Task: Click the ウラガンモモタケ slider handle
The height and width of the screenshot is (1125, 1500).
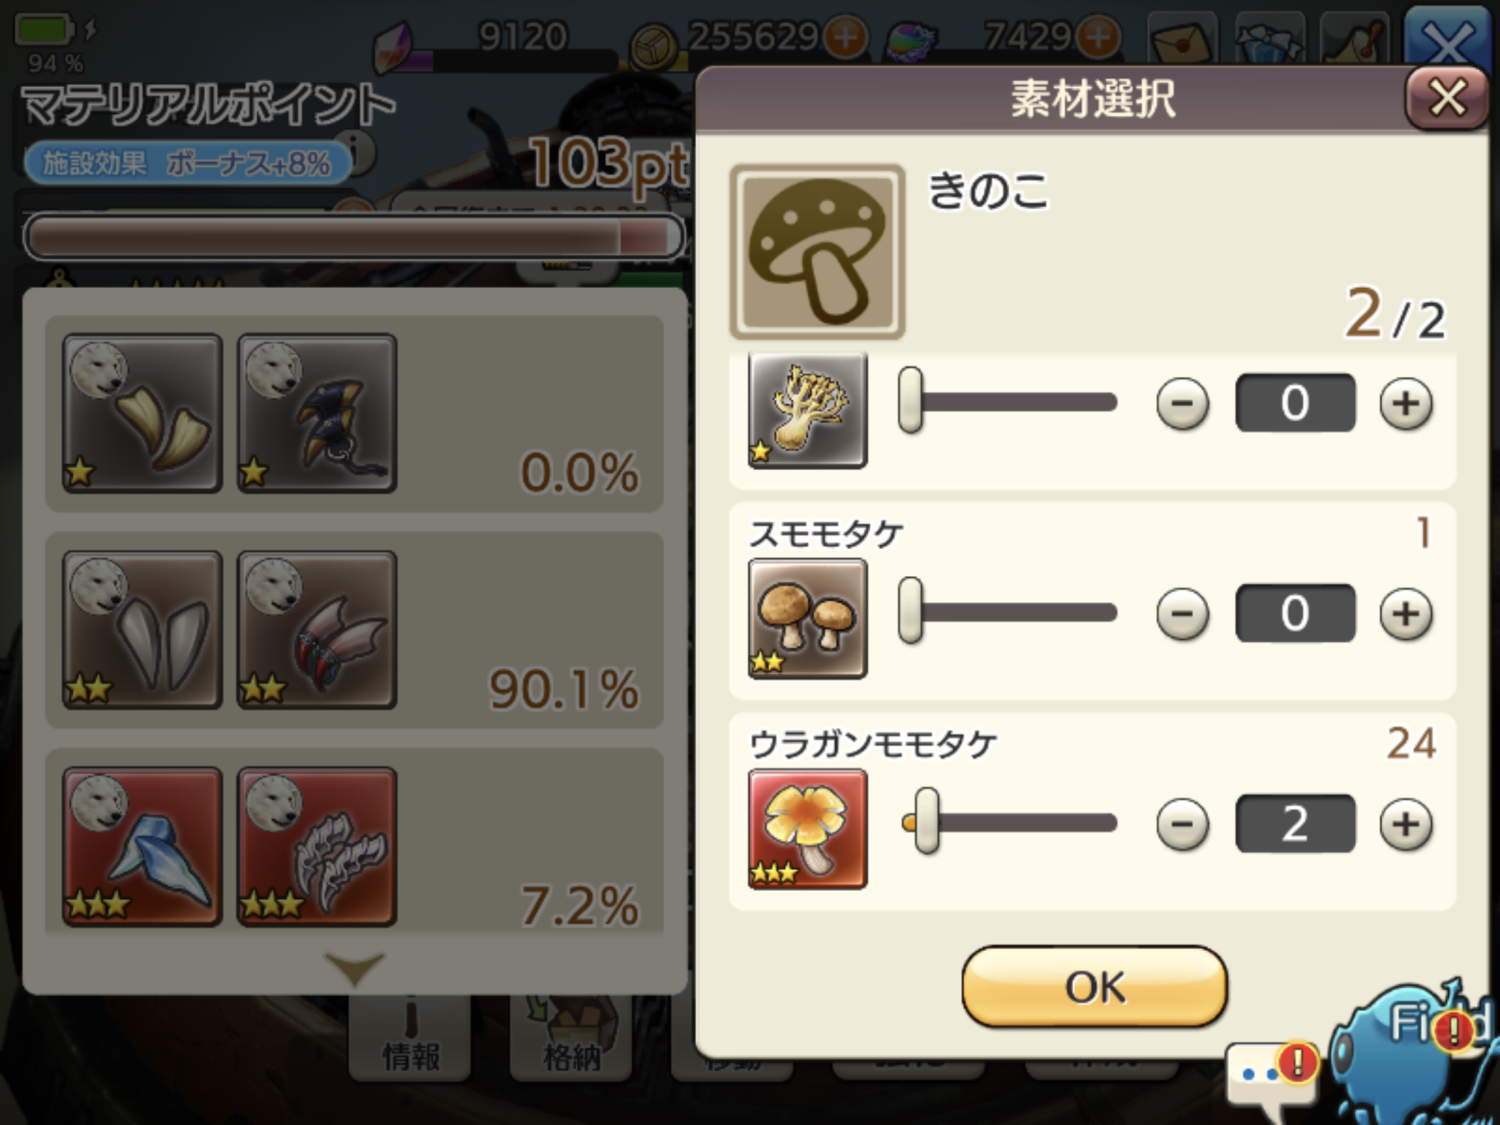Action: (927, 821)
